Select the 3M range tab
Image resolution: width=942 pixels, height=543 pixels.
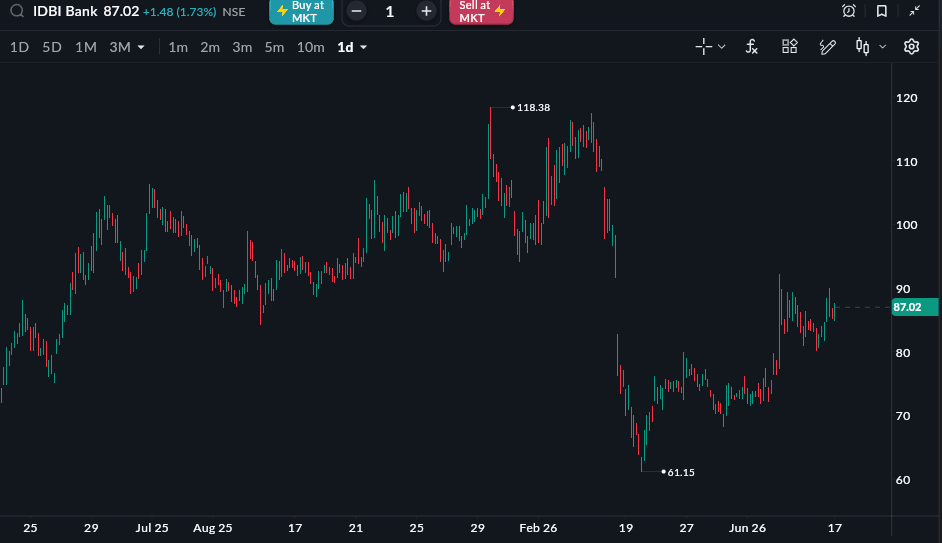pos(120,47)
